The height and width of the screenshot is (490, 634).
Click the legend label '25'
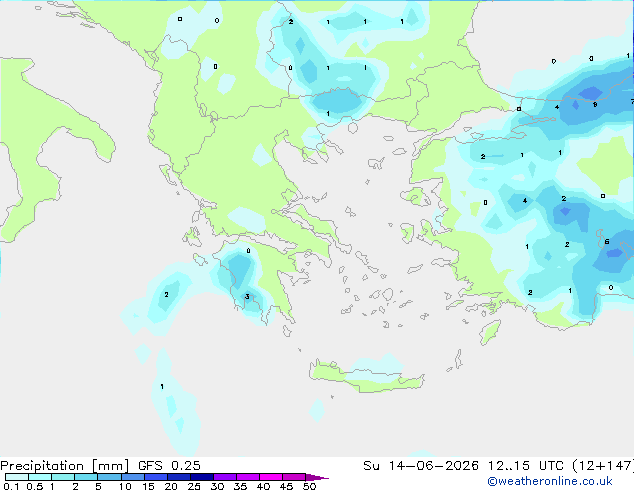194,486
